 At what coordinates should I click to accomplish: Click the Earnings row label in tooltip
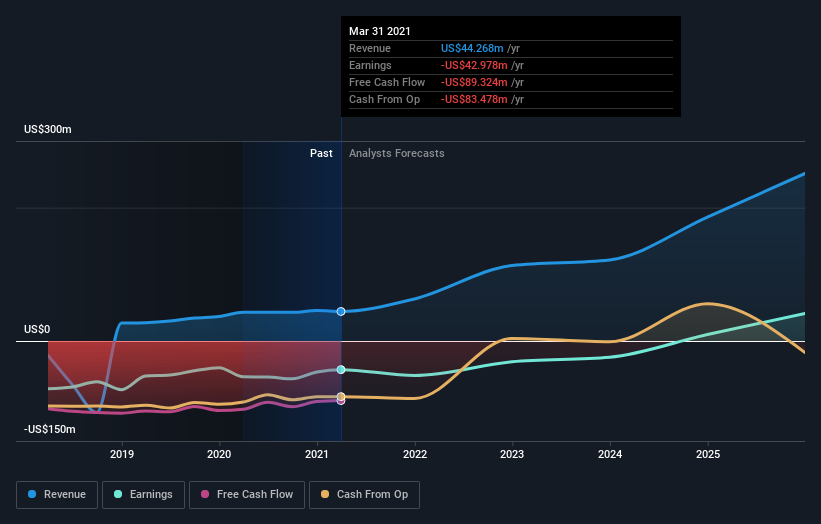tap(370, 65)
